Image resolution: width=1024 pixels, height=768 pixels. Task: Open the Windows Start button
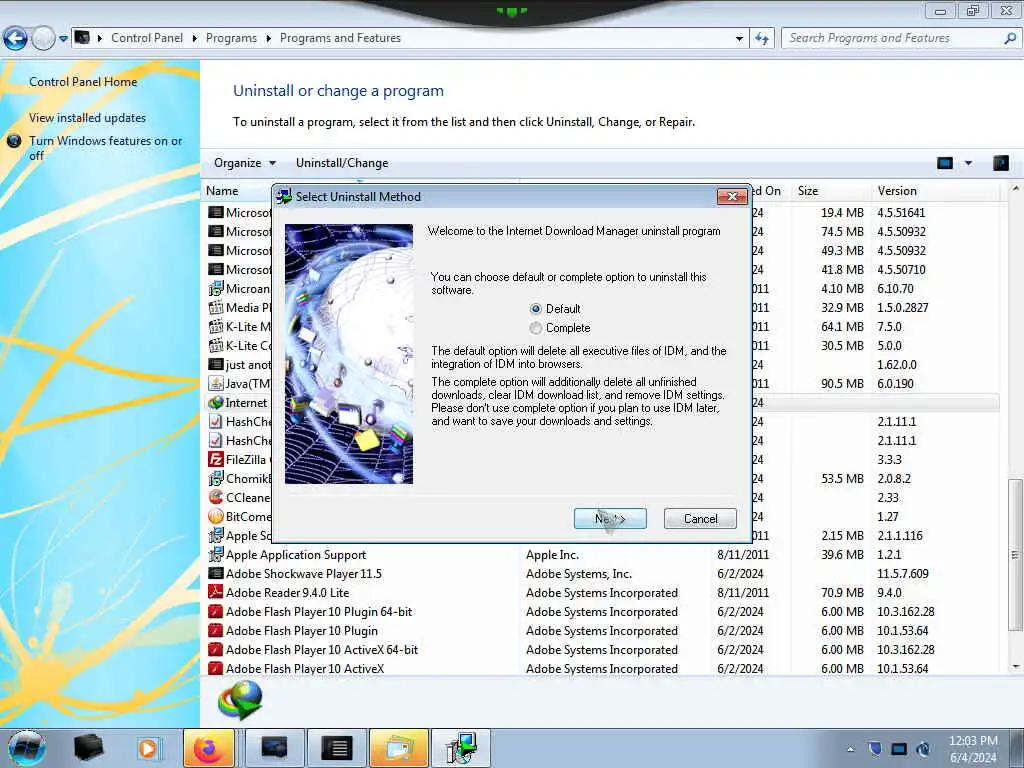click(x=27, y=748)
